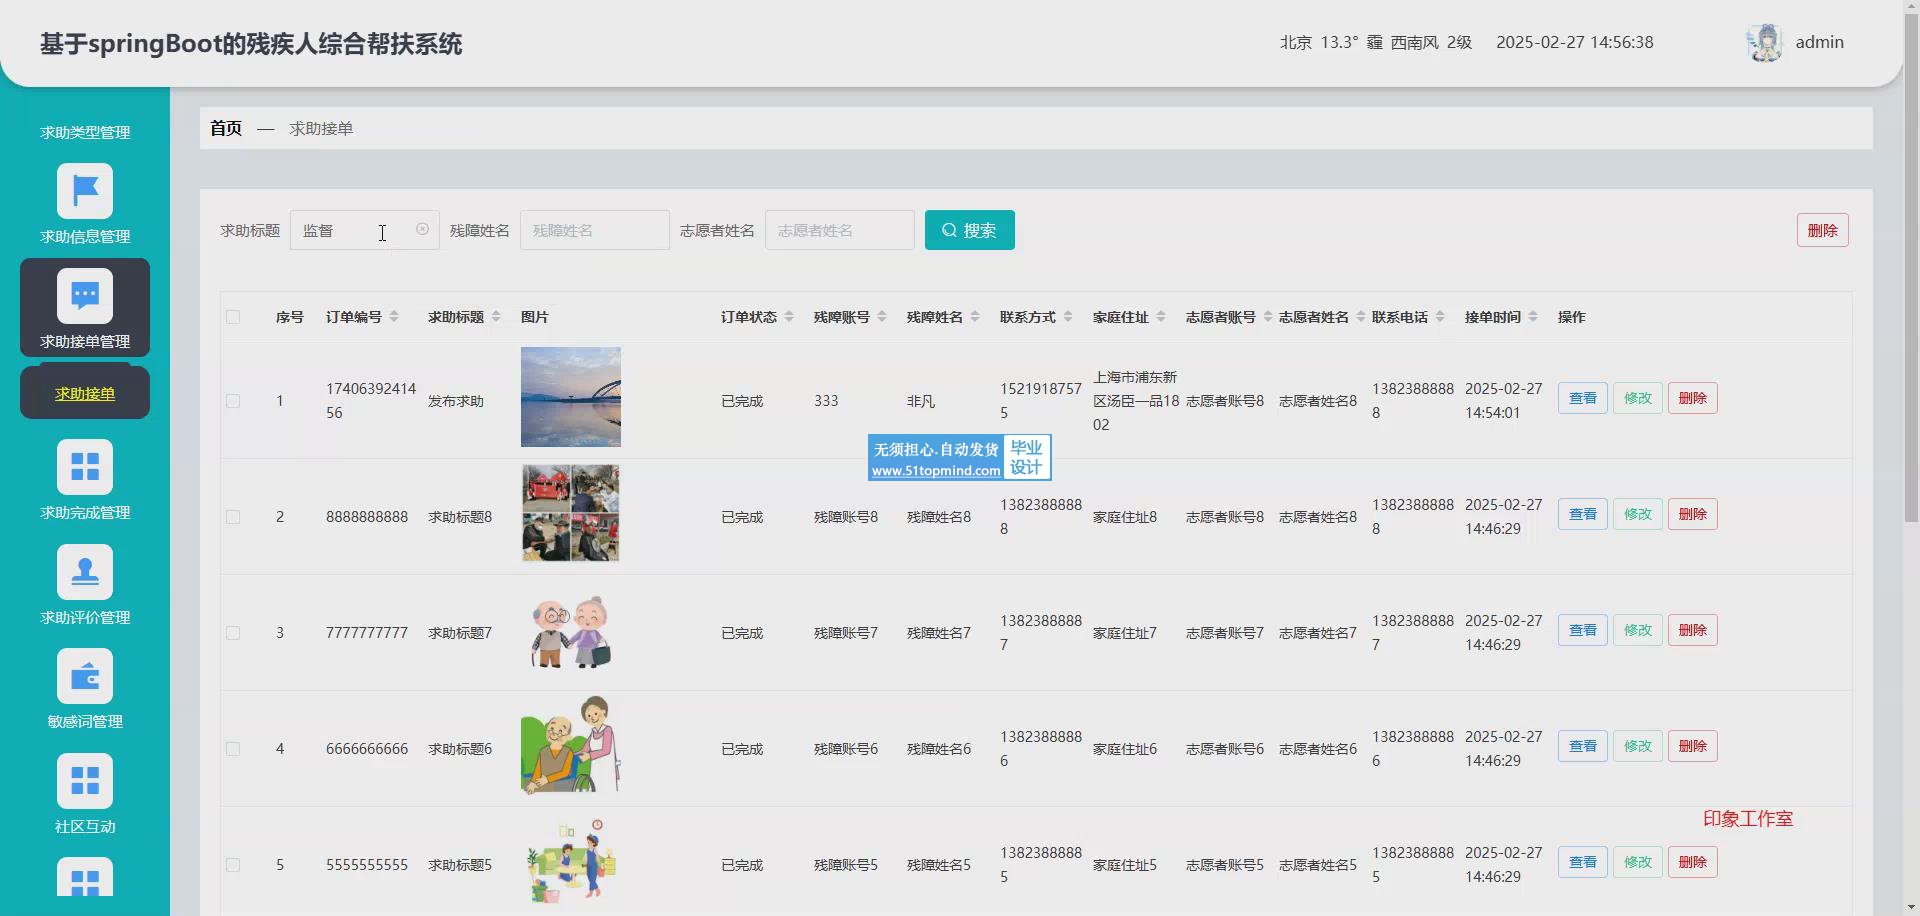This screenshot has height=916, width=1920.
Task: Toggle the select-all checkbox in table header
Action: coord(233,317)
